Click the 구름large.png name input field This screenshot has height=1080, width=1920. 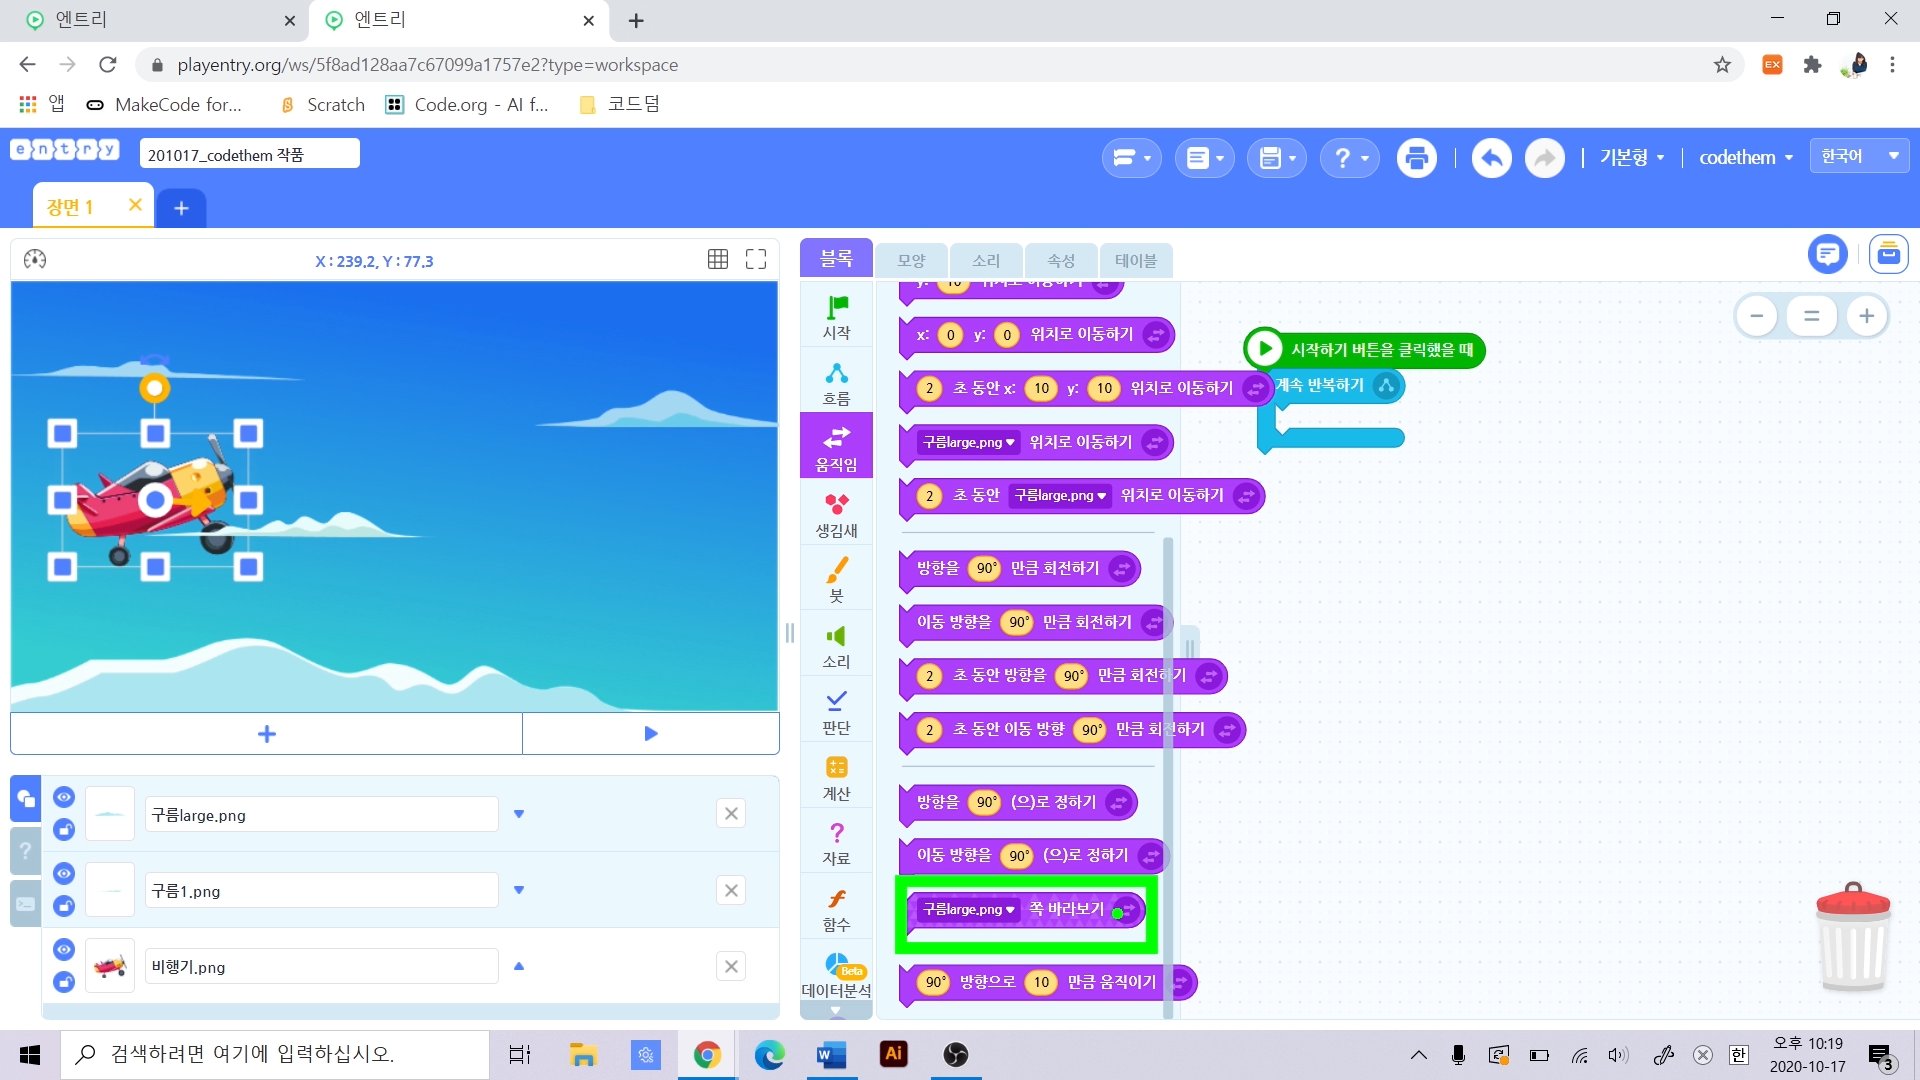321,815
